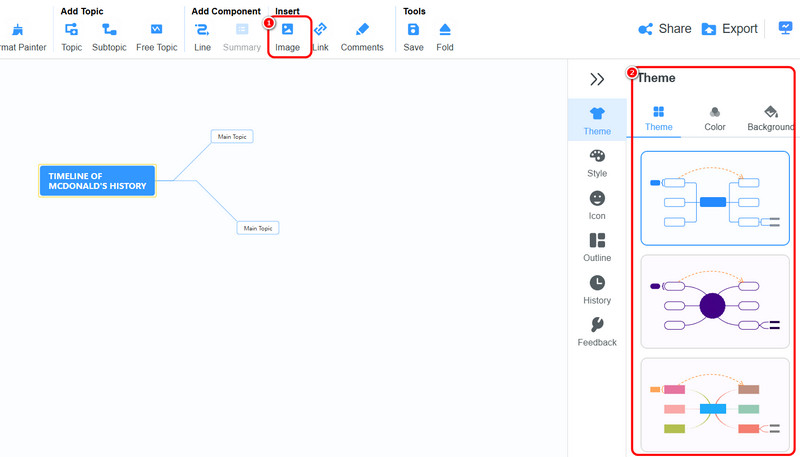Insert a Link
Image resolution: width=800 pixels, height=457 pixels.
click(x=320, y=38)
